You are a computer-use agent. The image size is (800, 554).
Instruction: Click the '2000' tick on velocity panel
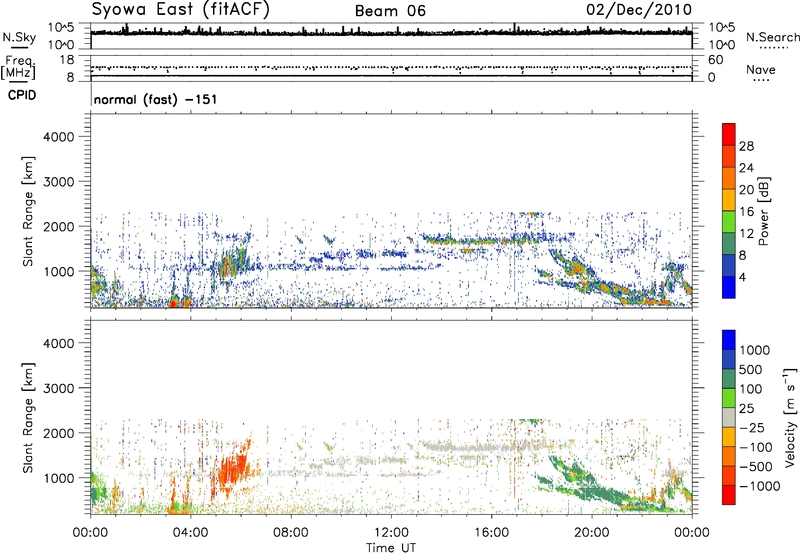tap(58, 433)
